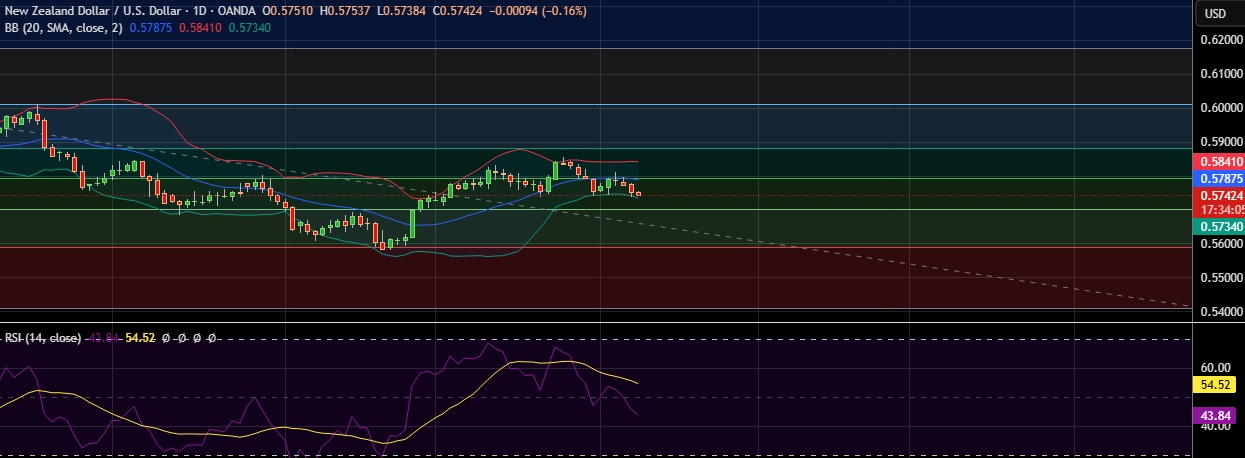The width and height of the screenshot is (1245, 458).
Task: Click the 0.54000 level on price axis
Action: pos(1218,312)
